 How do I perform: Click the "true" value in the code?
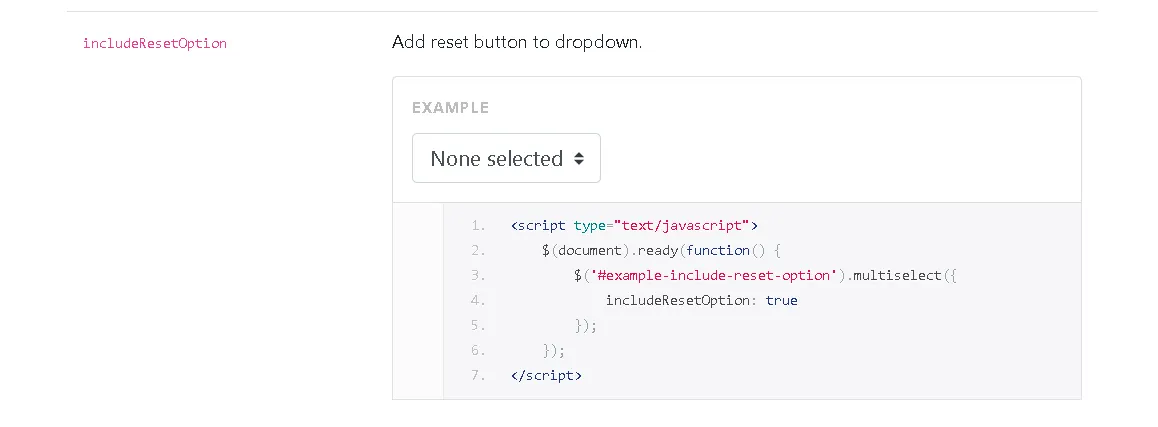coord(782,300)
